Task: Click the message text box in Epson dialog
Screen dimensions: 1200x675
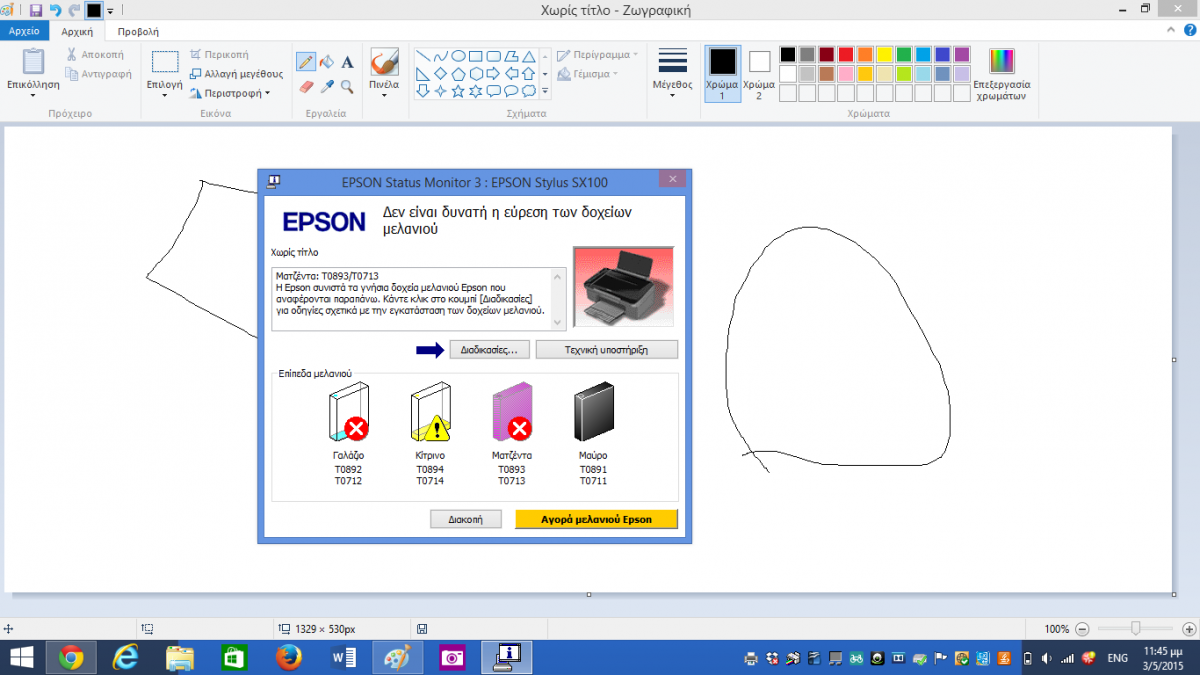Action: [419, 298]
